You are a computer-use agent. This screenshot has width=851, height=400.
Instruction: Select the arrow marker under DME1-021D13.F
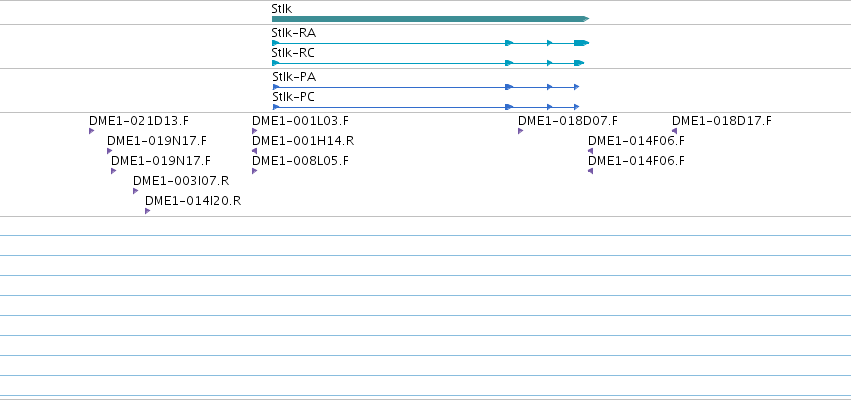[x=92, y=131]
